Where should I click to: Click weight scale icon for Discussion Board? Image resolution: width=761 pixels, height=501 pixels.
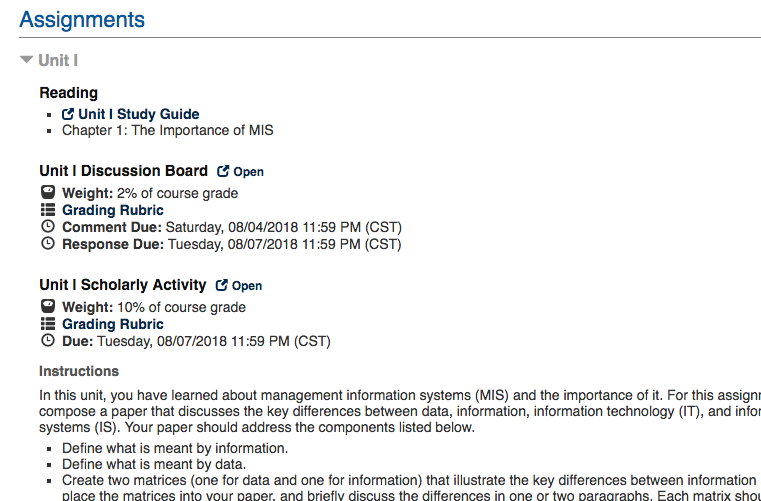[x=48, y=192]
